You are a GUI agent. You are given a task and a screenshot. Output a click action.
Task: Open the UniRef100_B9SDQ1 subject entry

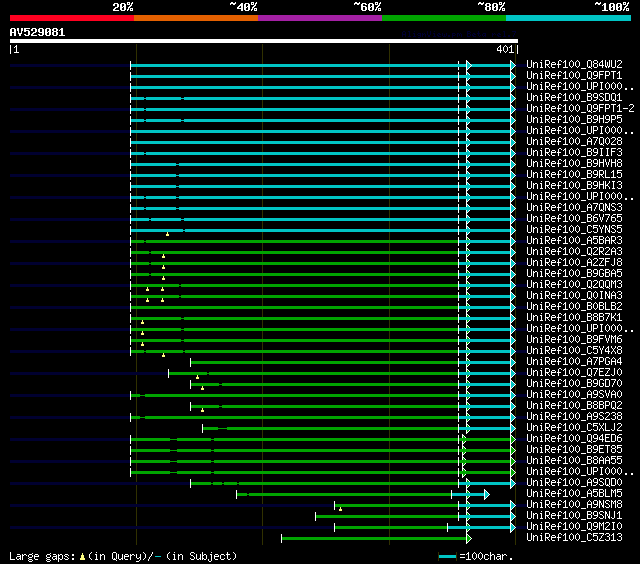tap(574, 98)
